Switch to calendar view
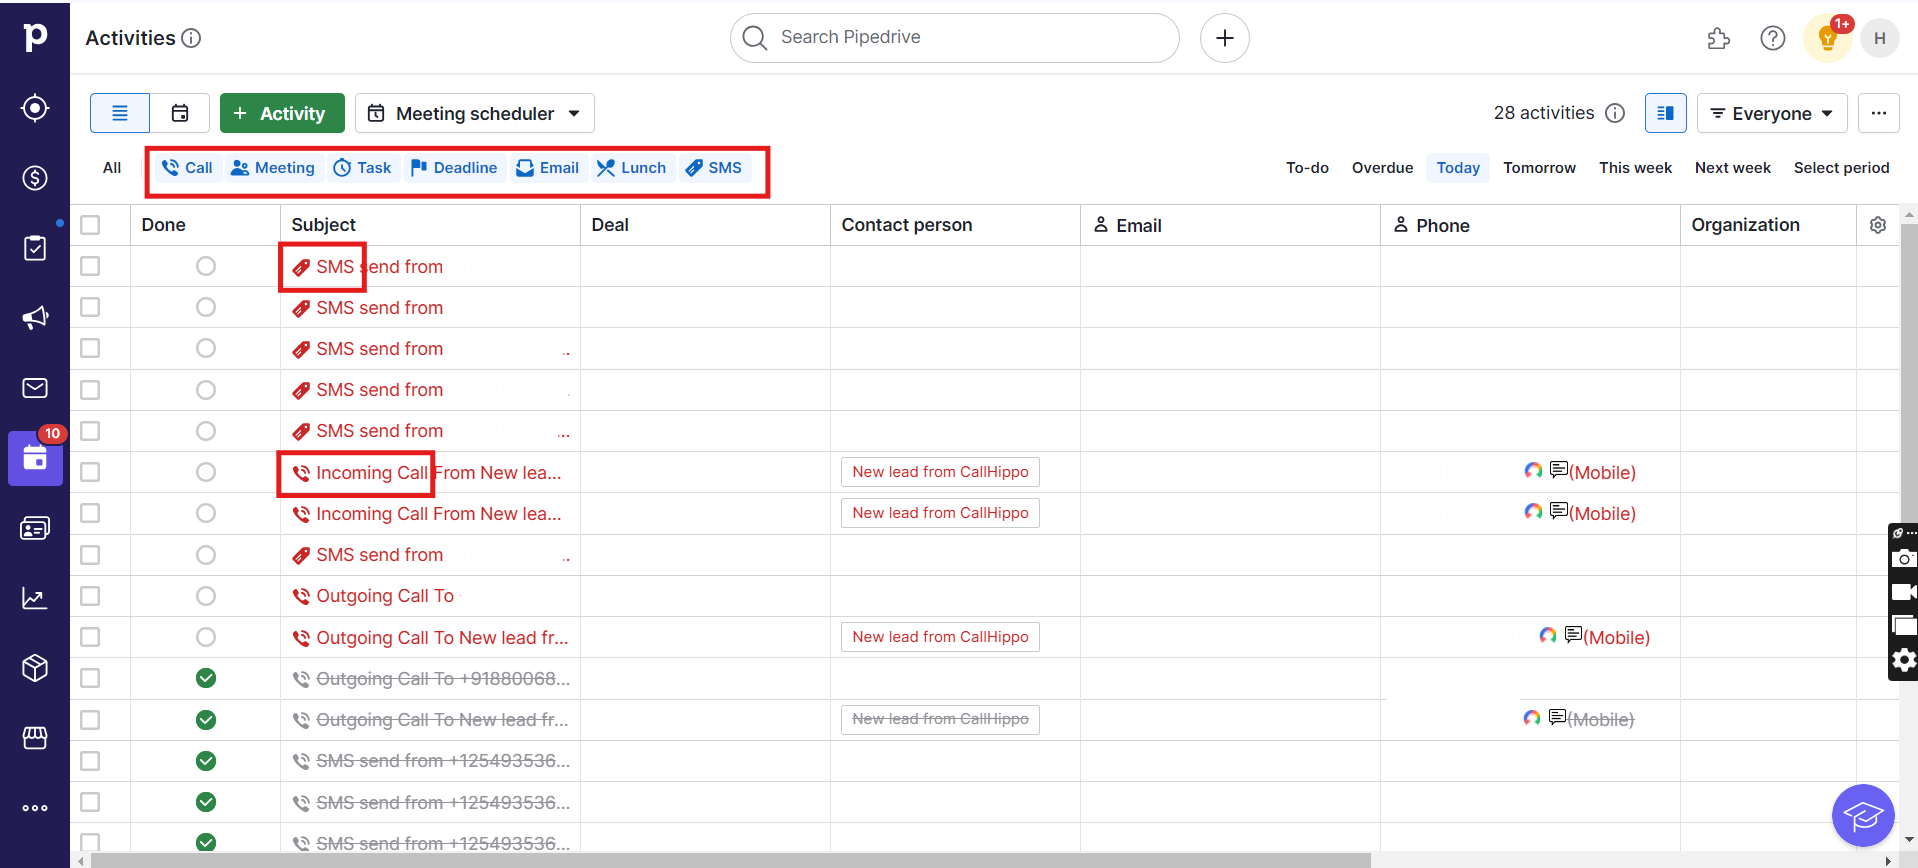The height and width of the screenshot is (868, 1918). (x=180, y=113)
